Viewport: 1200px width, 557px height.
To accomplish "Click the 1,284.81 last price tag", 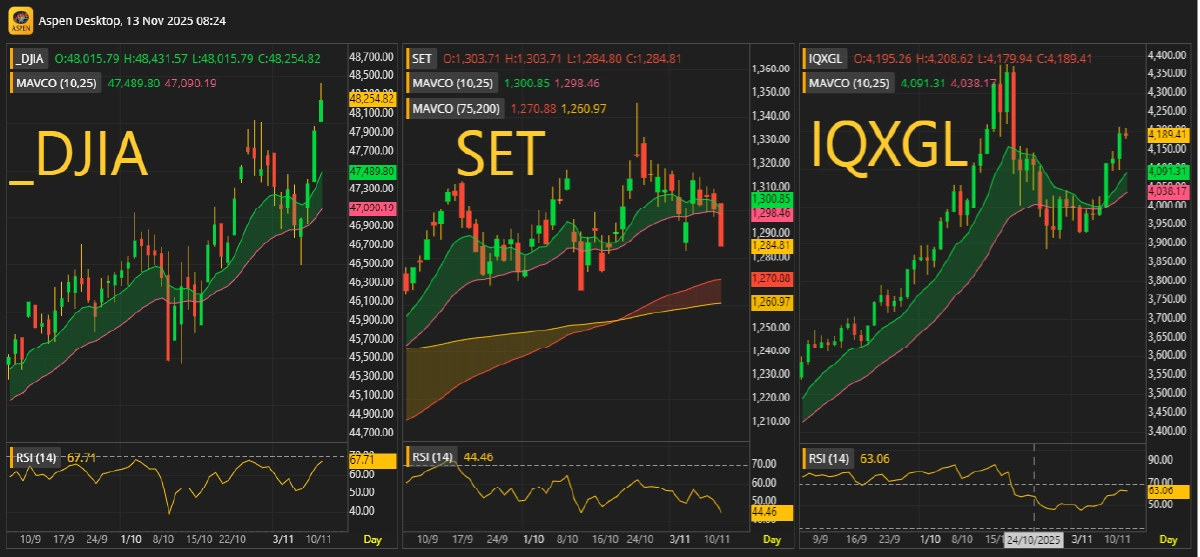I will (771, 245).
